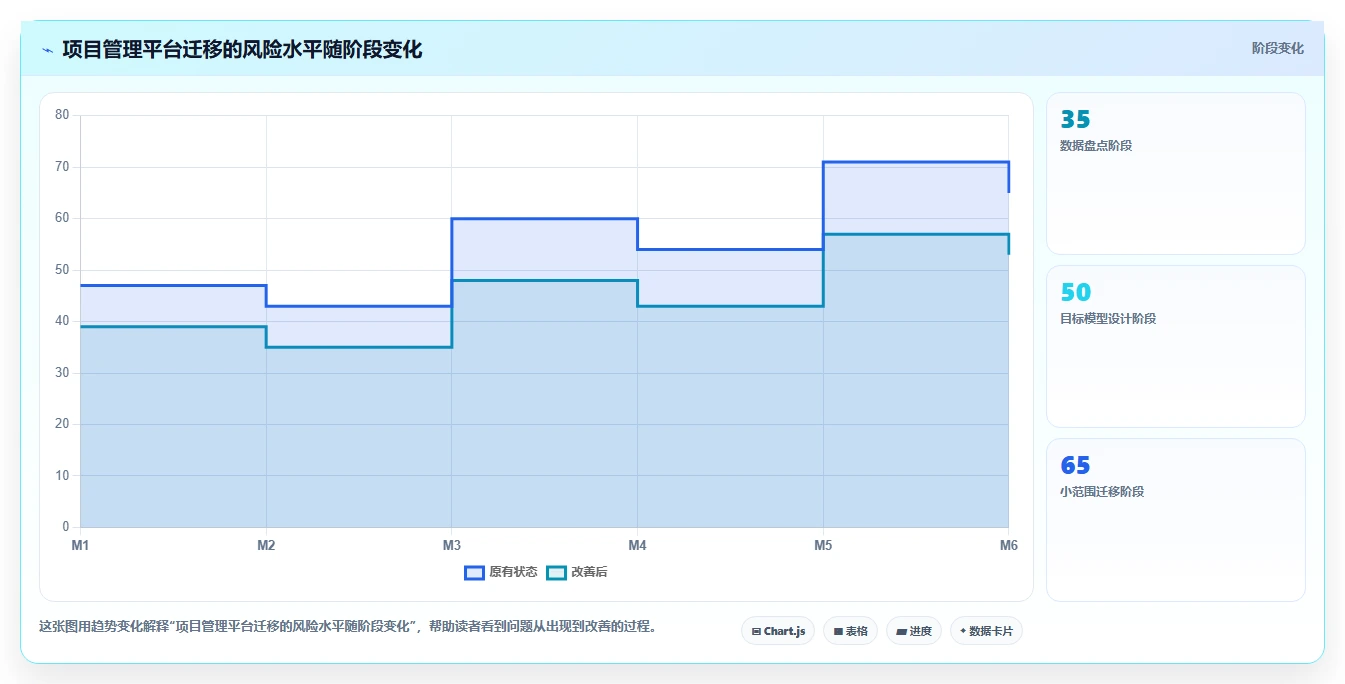
Task: Click the 20 y-axis tick label
Action: click(62, 424)
